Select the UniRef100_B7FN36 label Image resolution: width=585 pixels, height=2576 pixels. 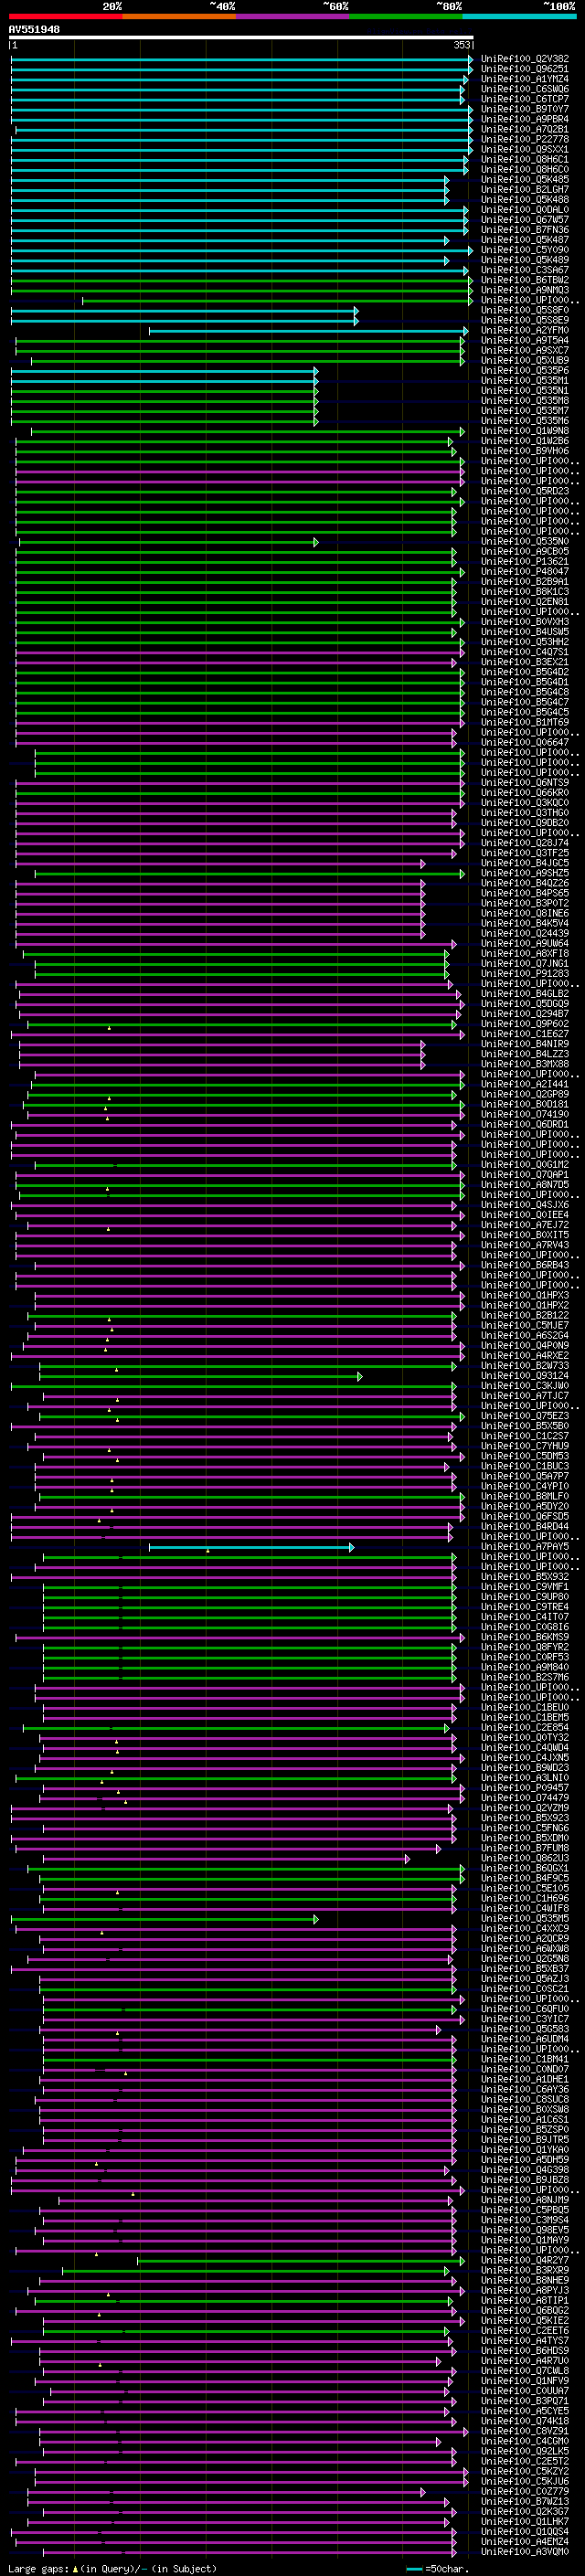point(525,230)
